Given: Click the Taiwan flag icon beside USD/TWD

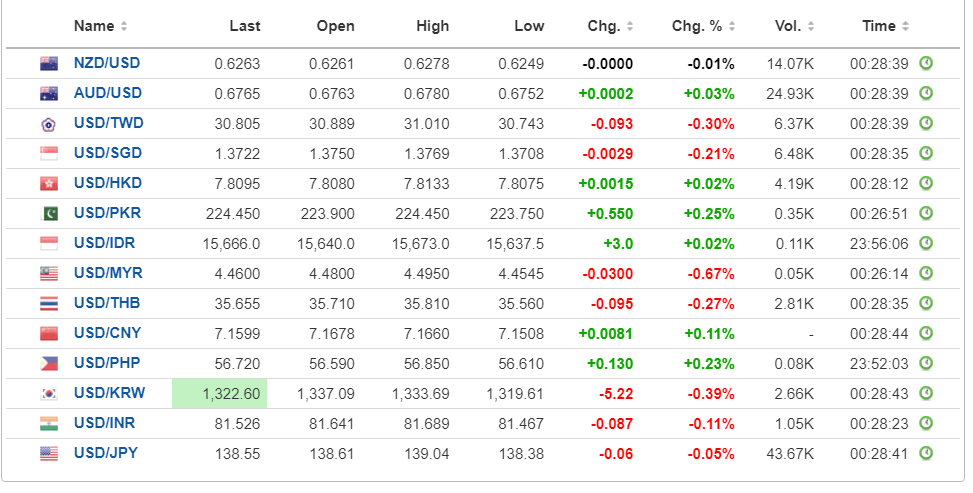Looking at the screenshot, I should coord(48,124).
